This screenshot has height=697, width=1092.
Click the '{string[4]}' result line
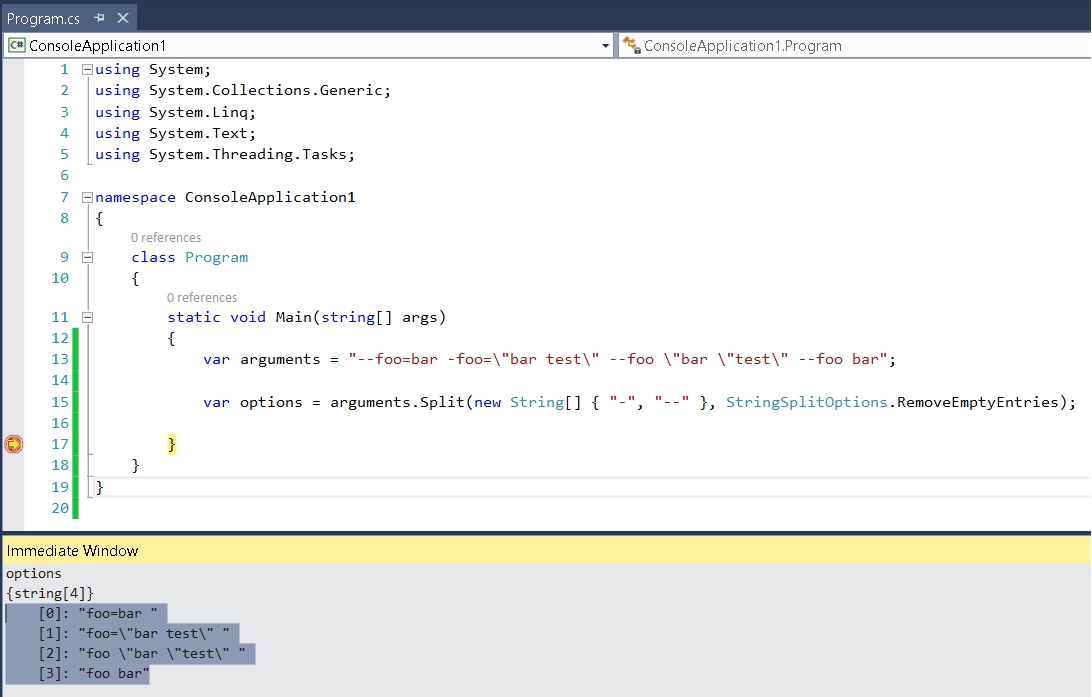point(49,593)
